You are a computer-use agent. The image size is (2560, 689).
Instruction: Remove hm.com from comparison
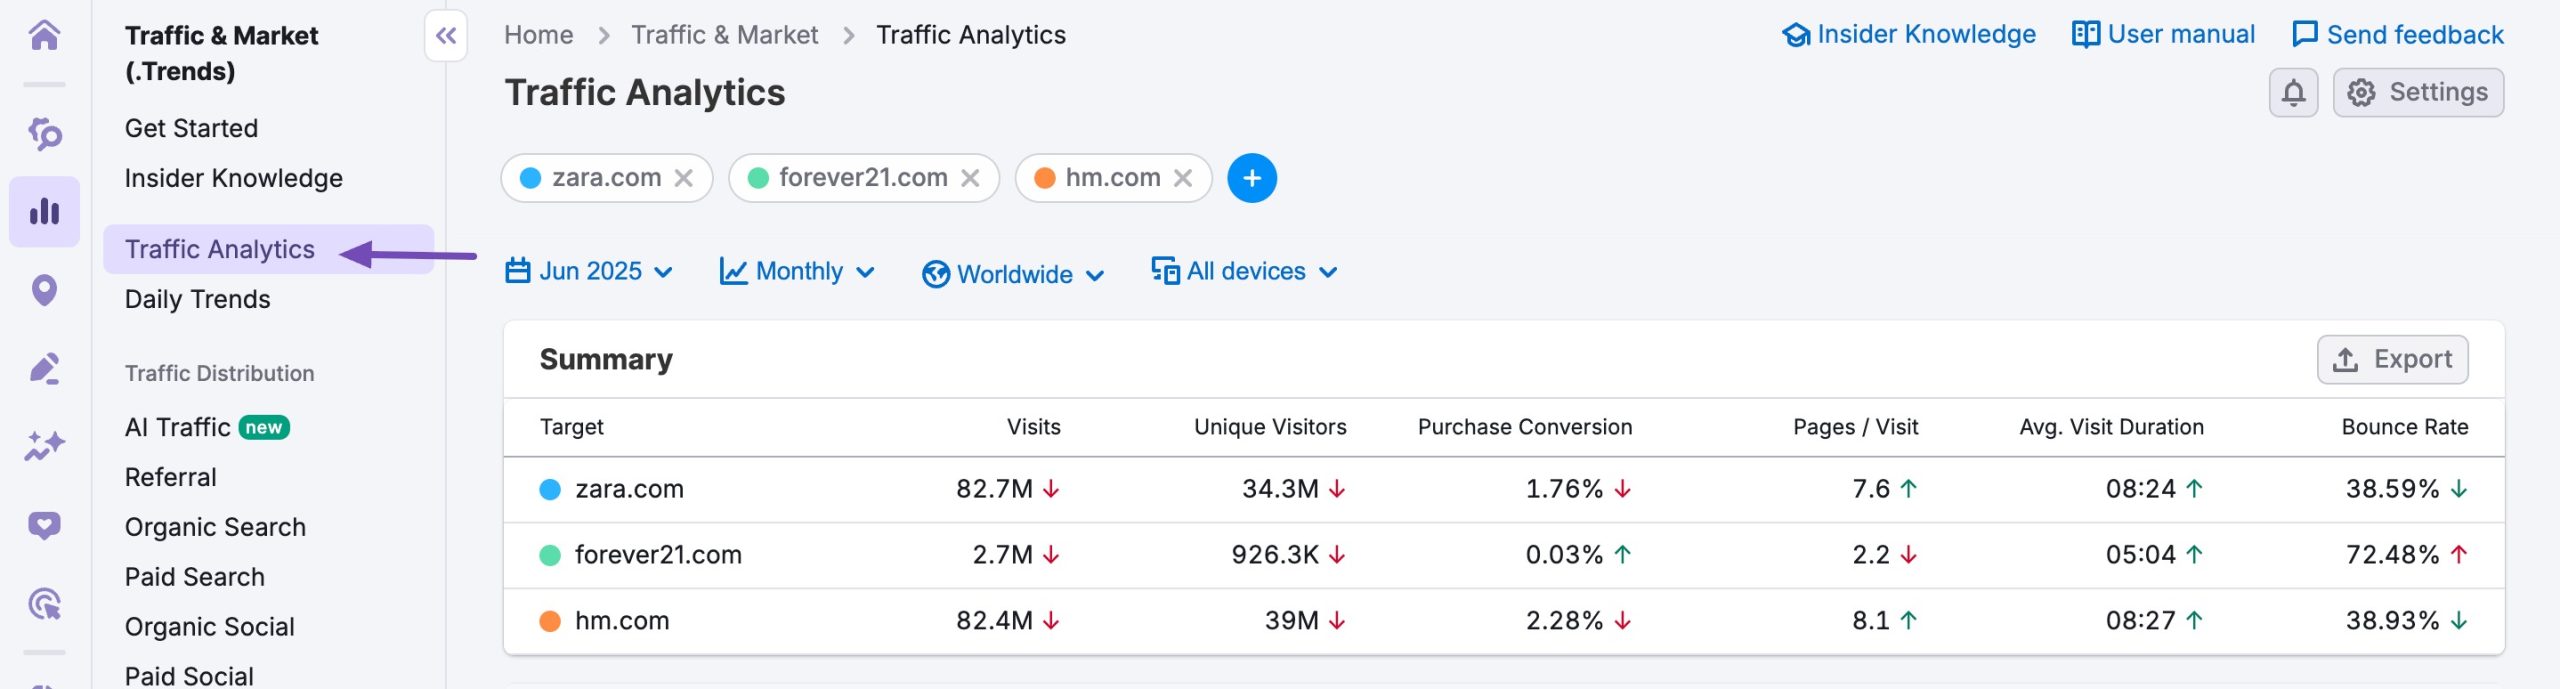point(1183,178)
